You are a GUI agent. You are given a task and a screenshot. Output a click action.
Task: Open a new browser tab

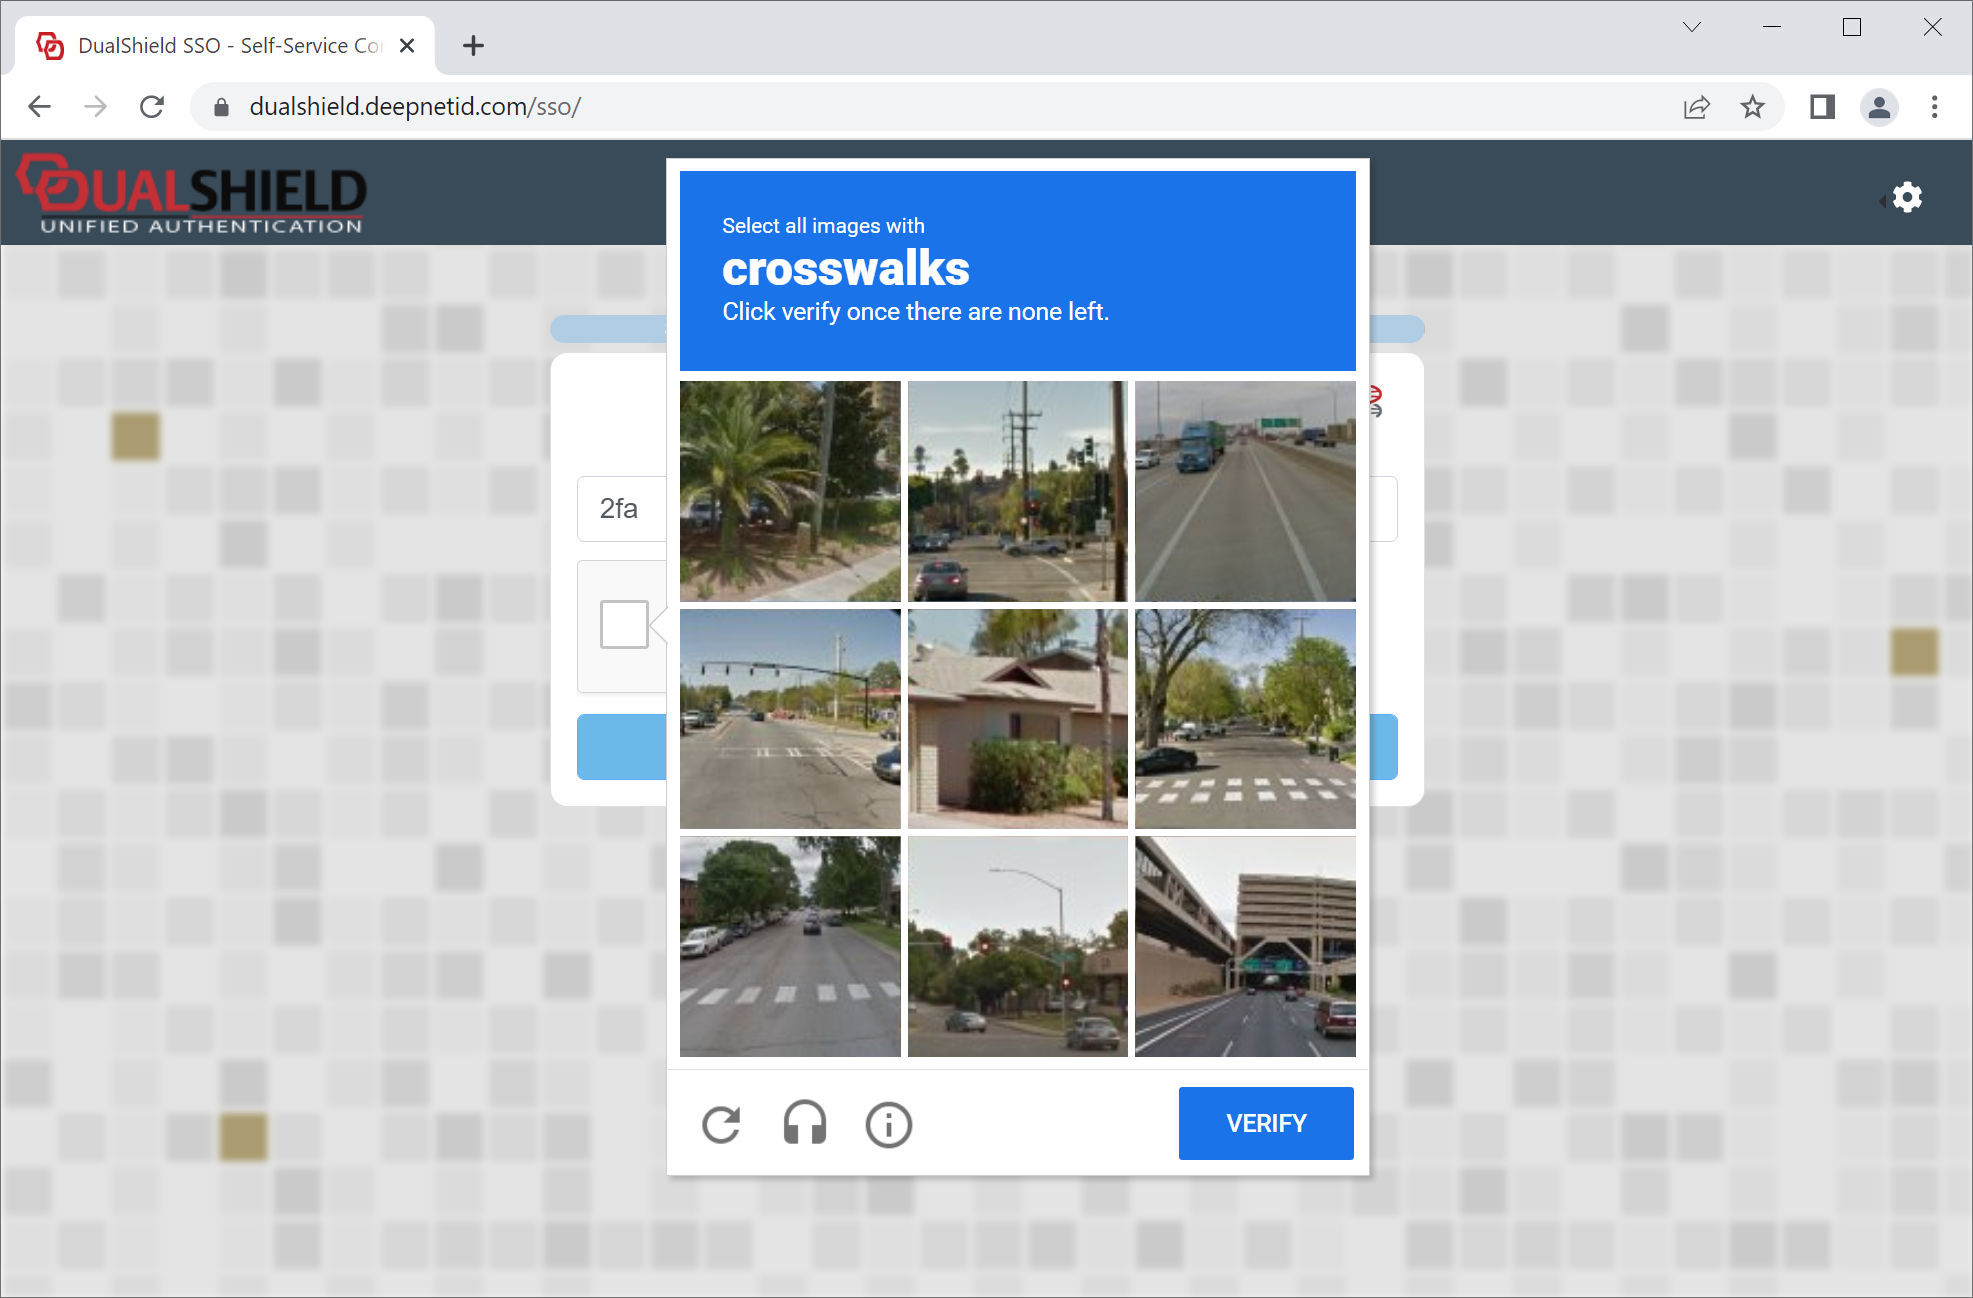473,46
